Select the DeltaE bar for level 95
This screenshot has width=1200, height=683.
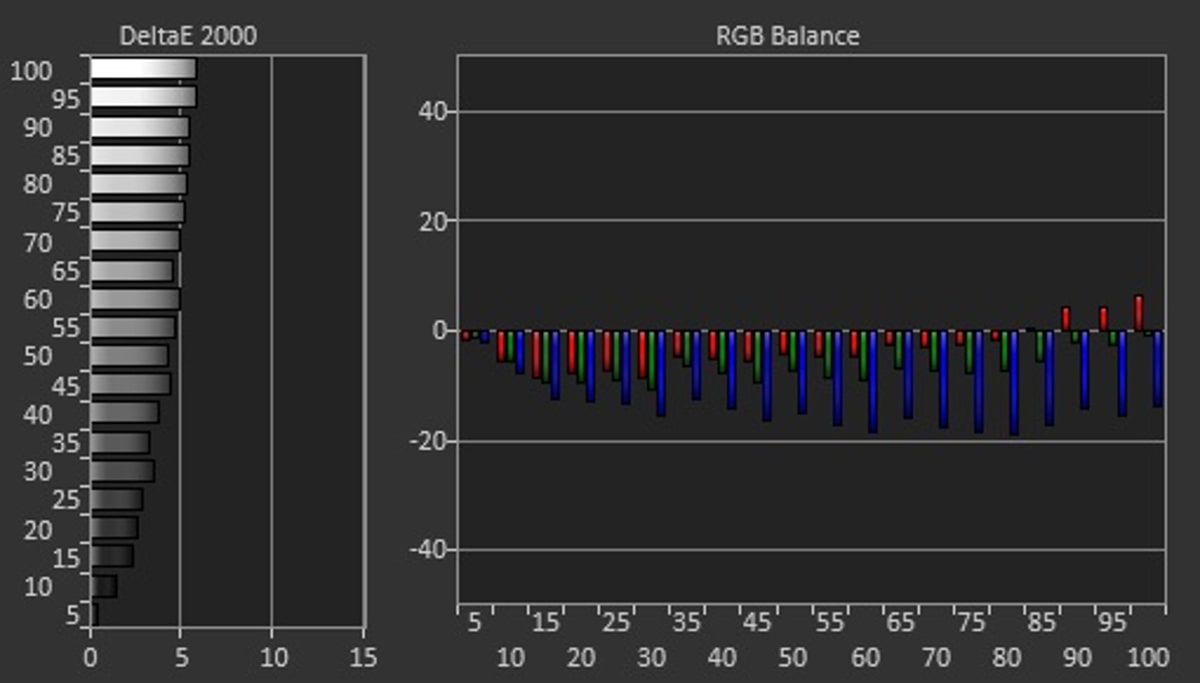[143, 97]
